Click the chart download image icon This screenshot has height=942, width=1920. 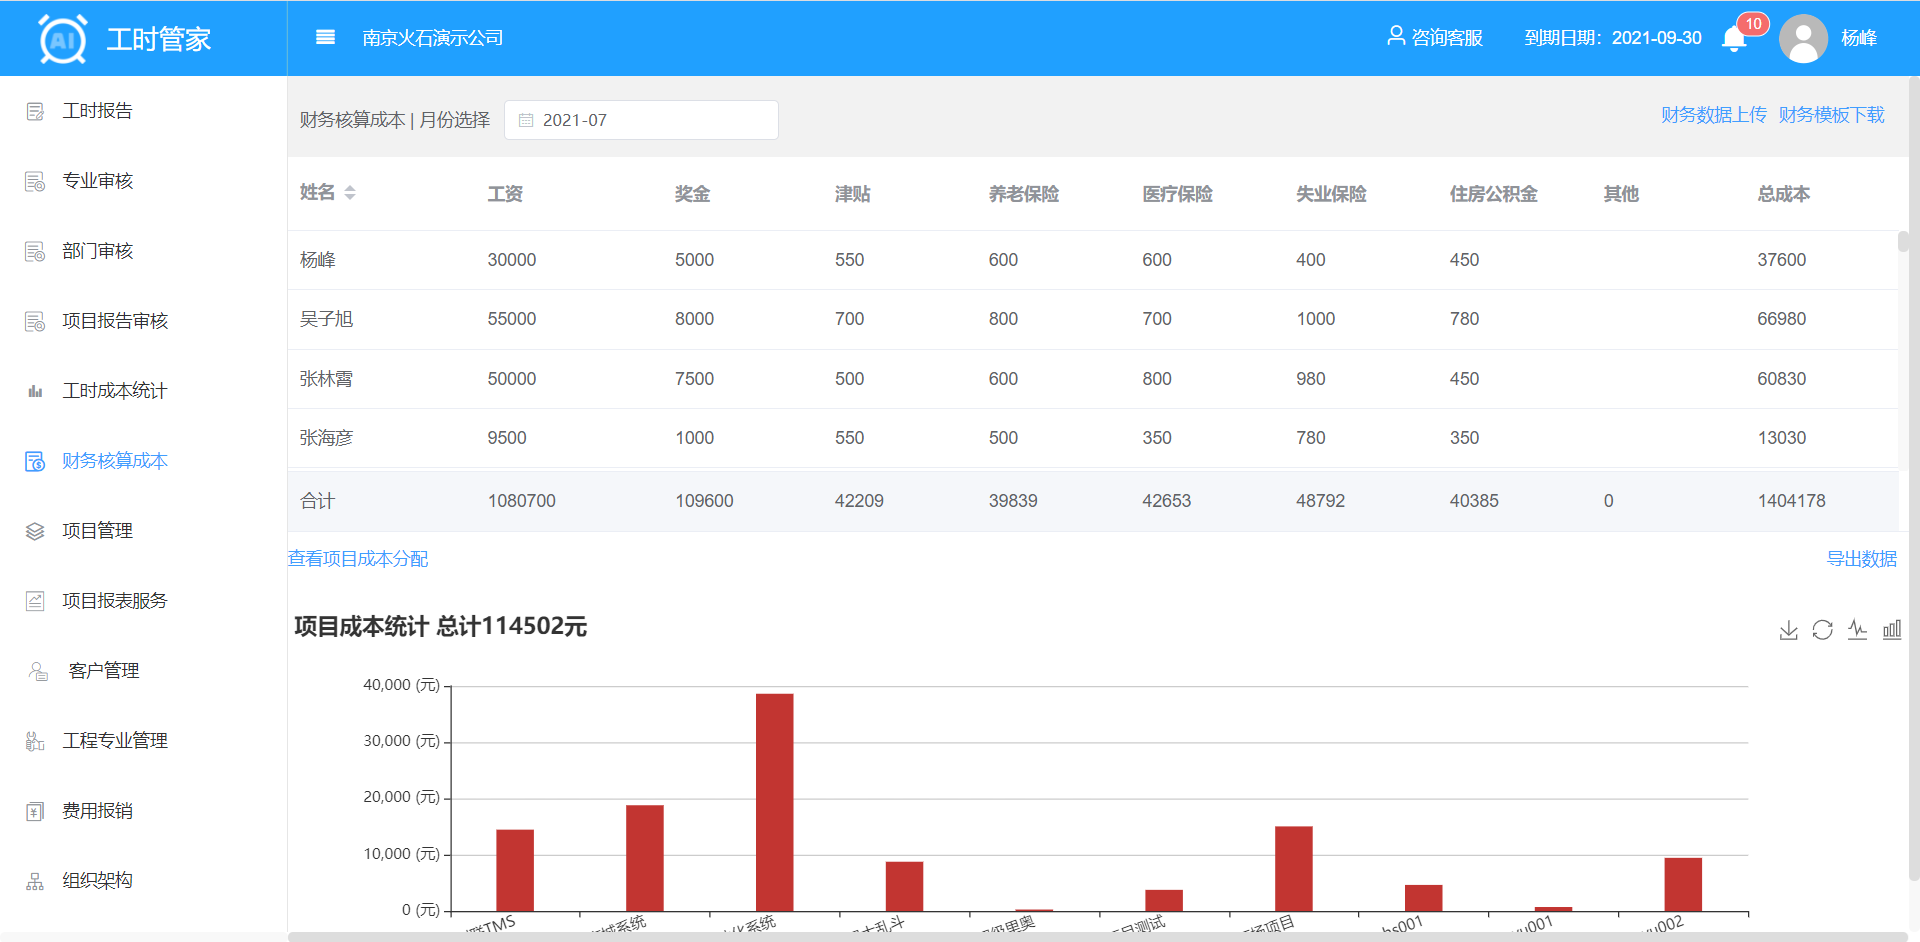[1788, 630]
